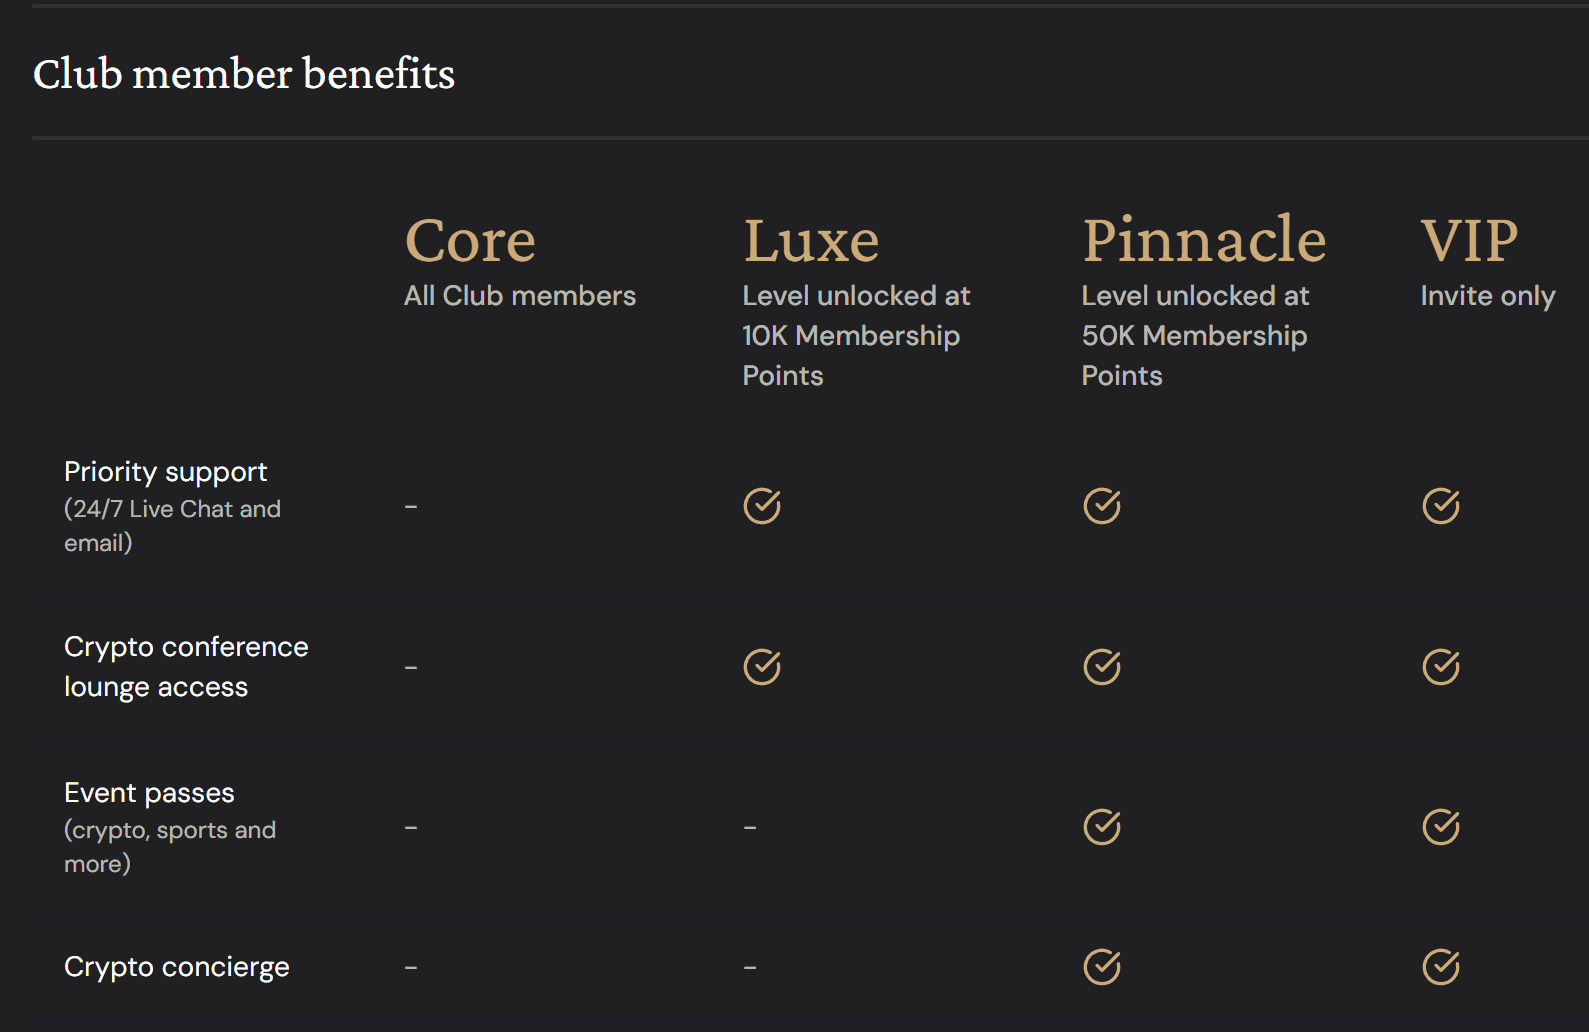Select the Core tier heading
Viewport: 1589px width, 1032px height.
tap(470, 241)
